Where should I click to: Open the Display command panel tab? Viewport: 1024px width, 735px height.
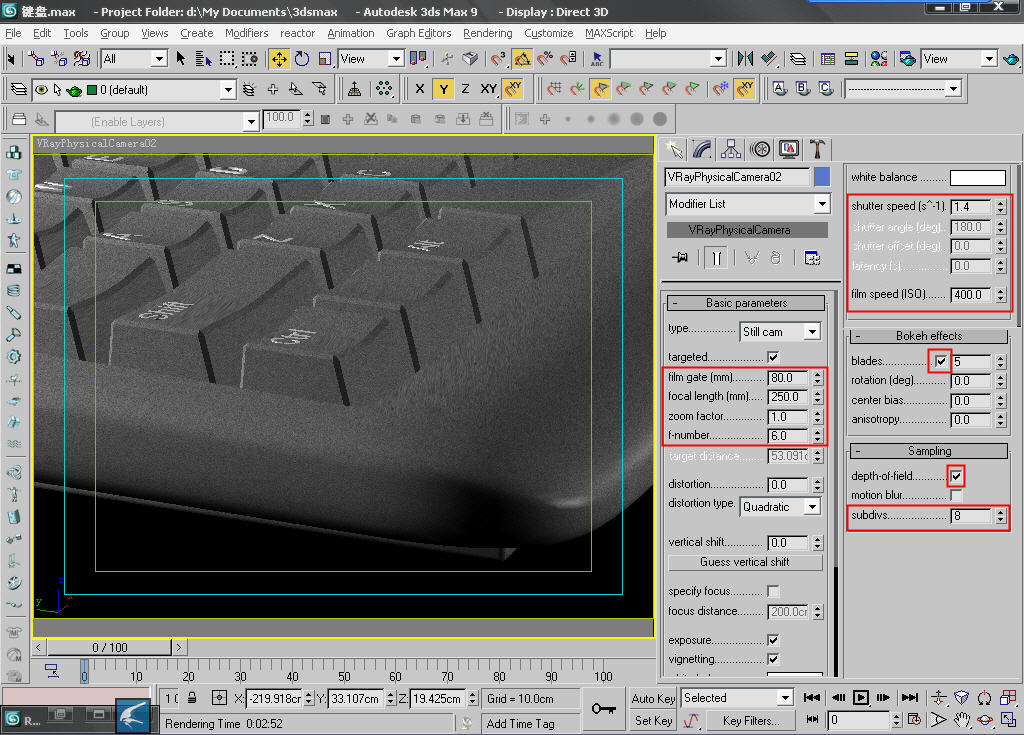(789, 149)
